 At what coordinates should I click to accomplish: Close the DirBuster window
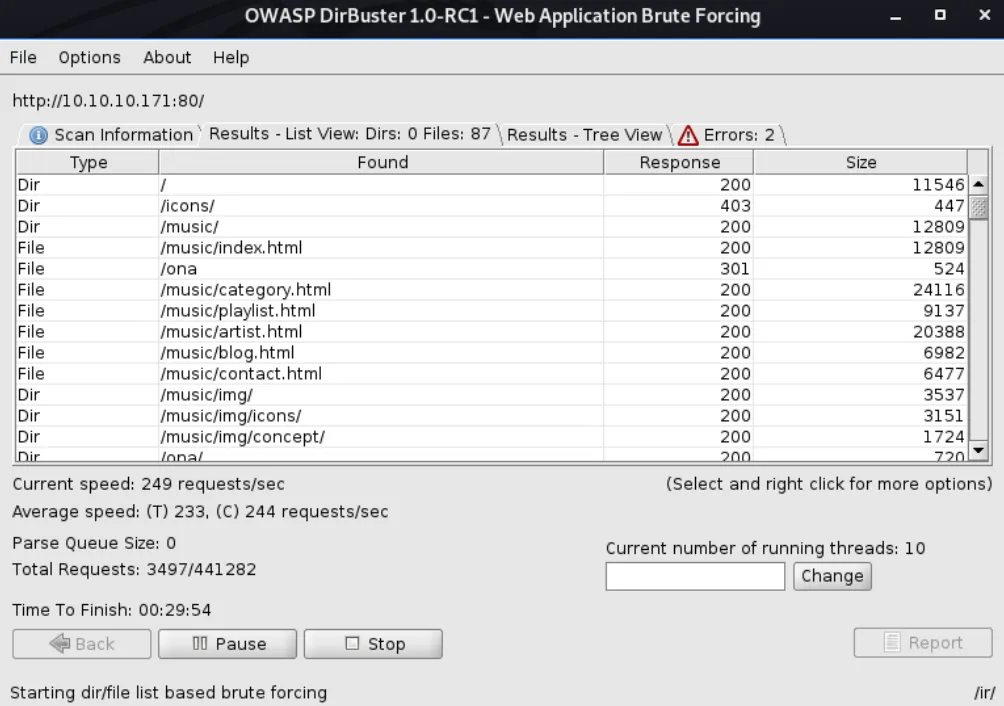coord(981,17)
